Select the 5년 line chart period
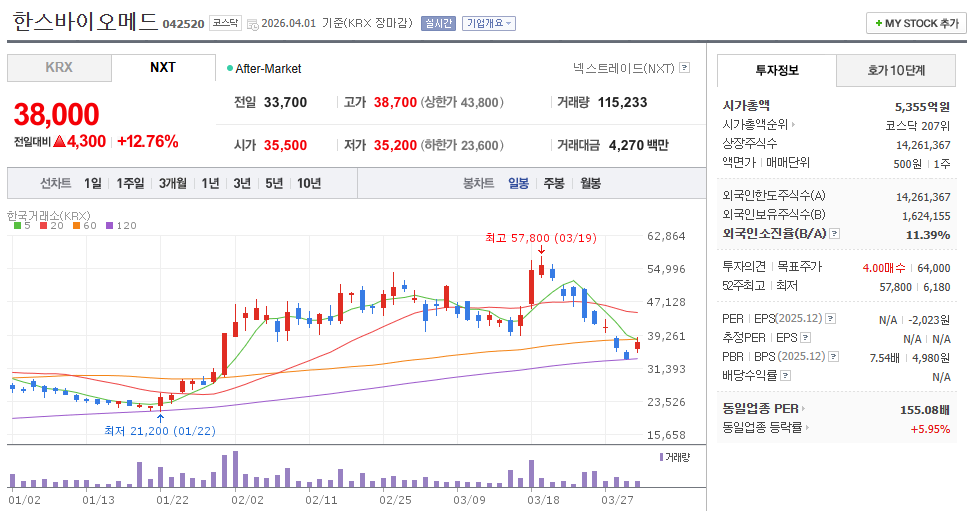971x511 pixels. 274,183
